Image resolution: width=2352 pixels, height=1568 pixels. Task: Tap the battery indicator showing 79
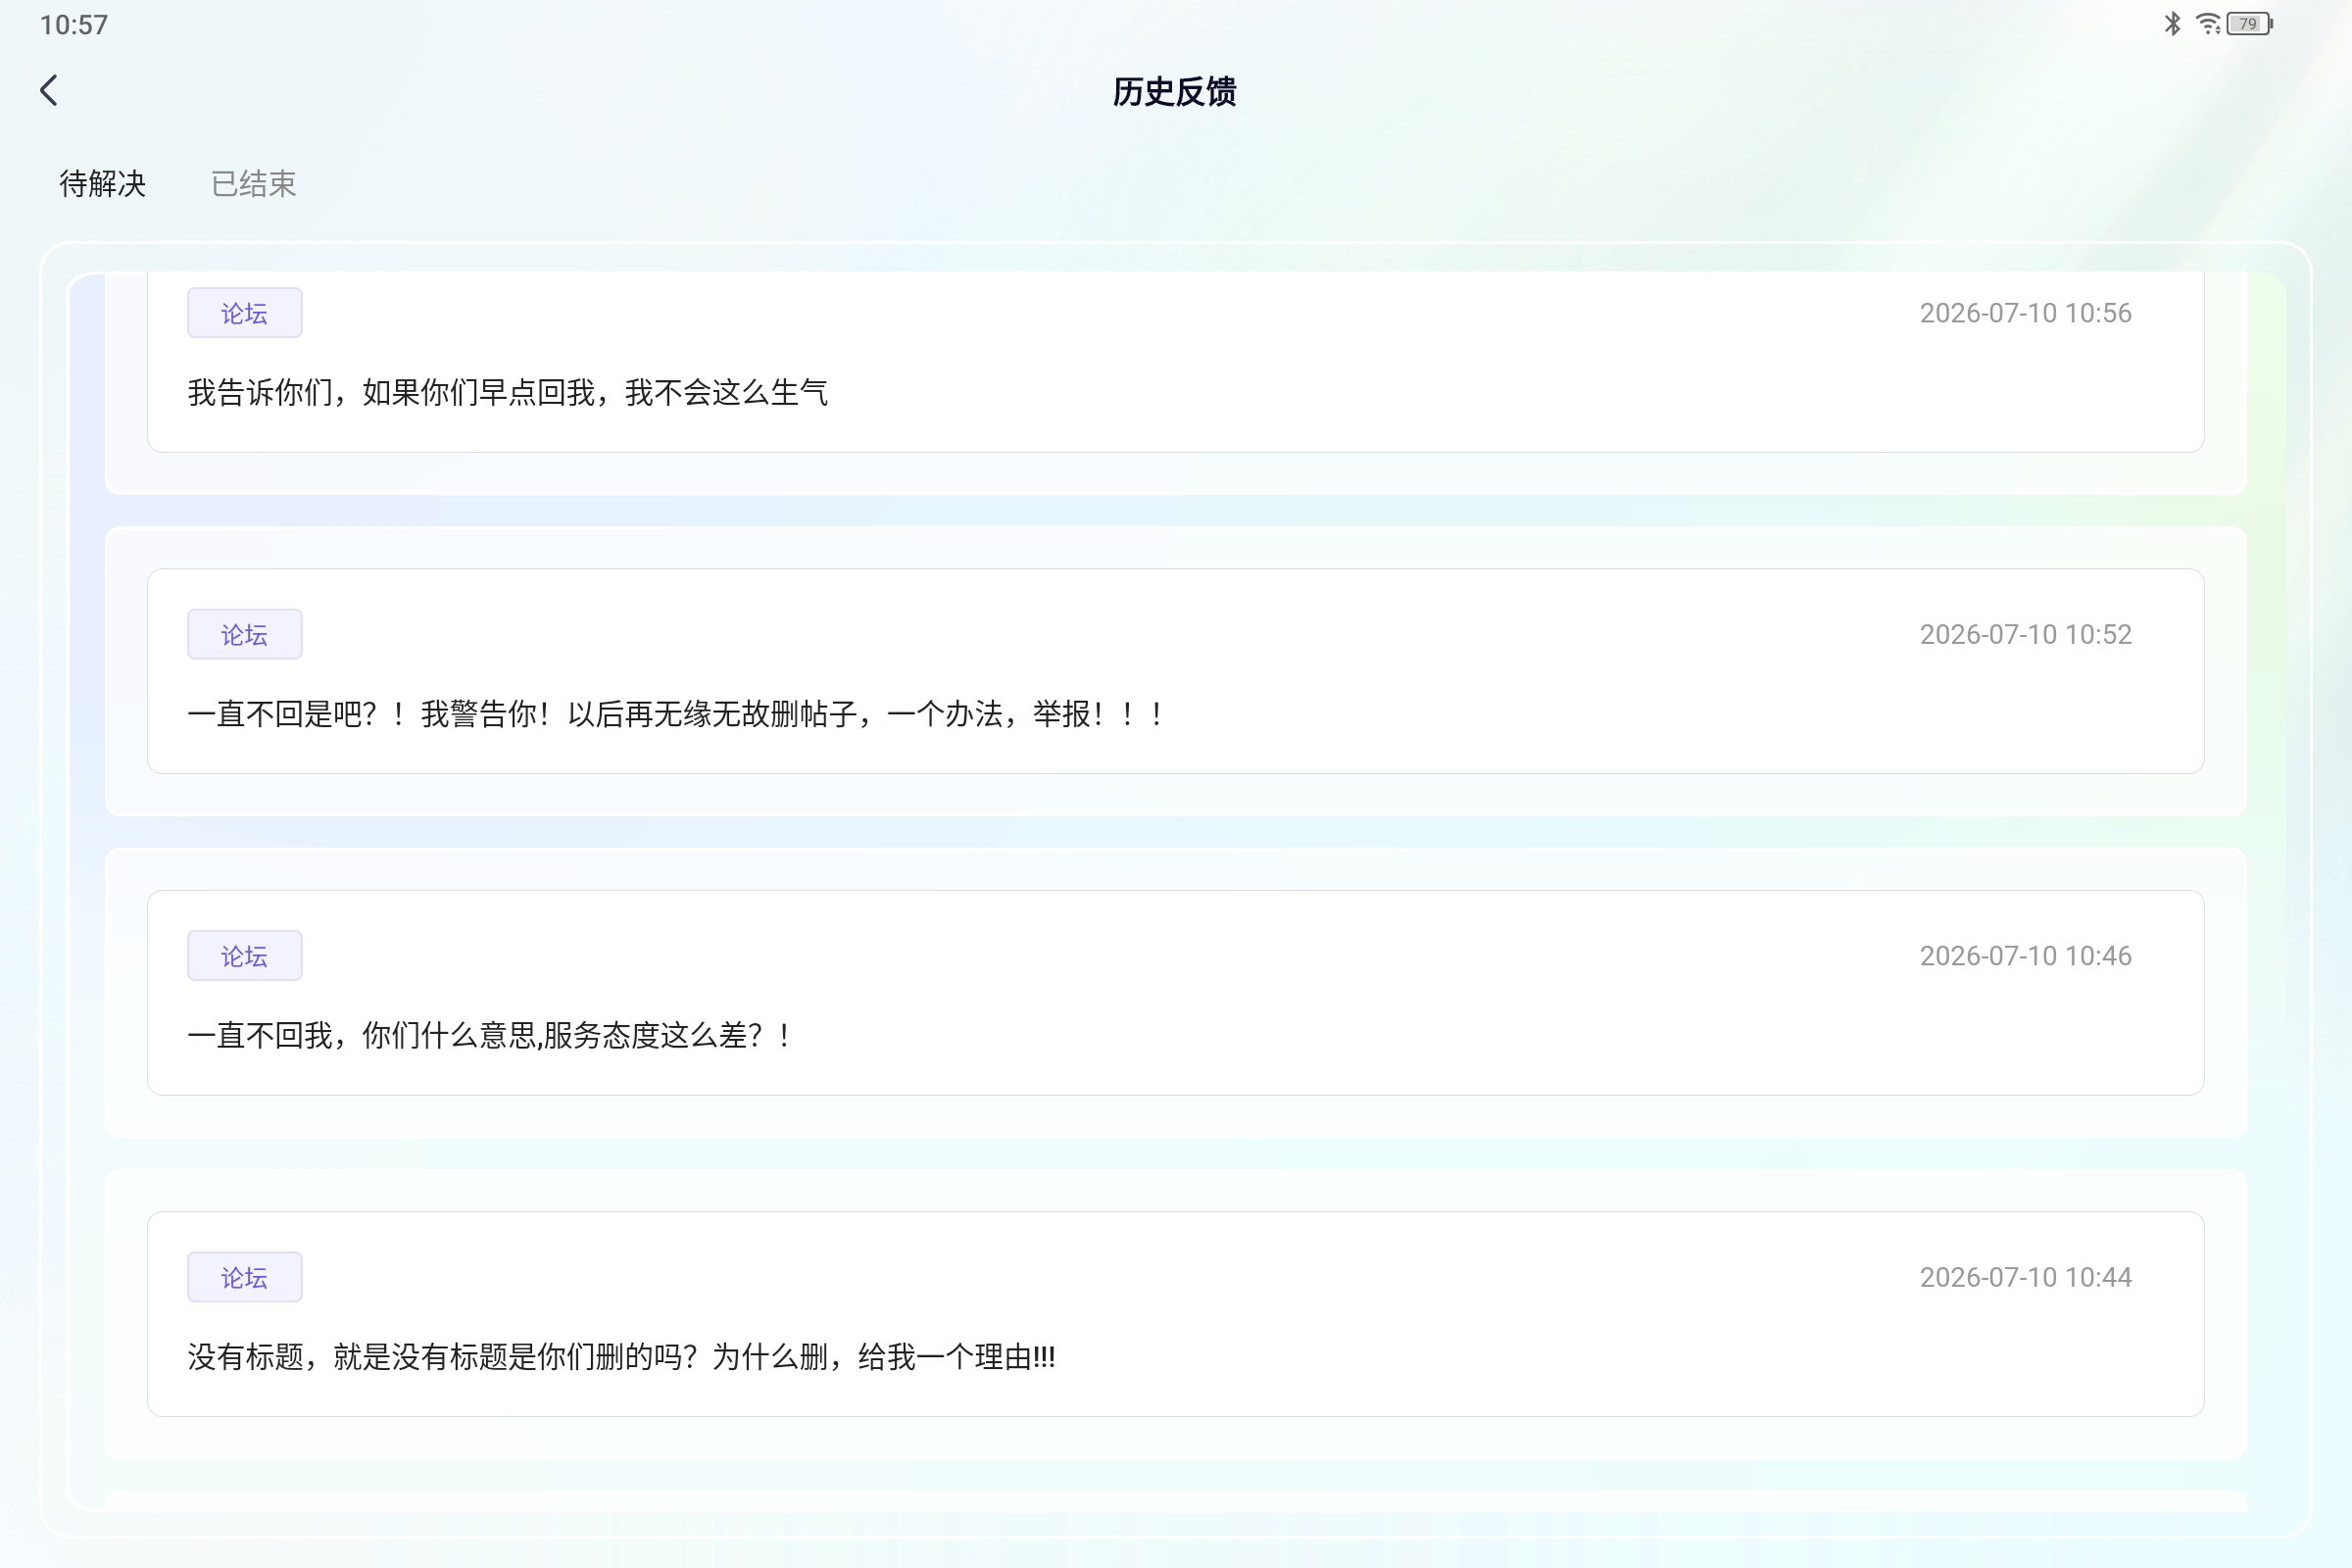2250,23
